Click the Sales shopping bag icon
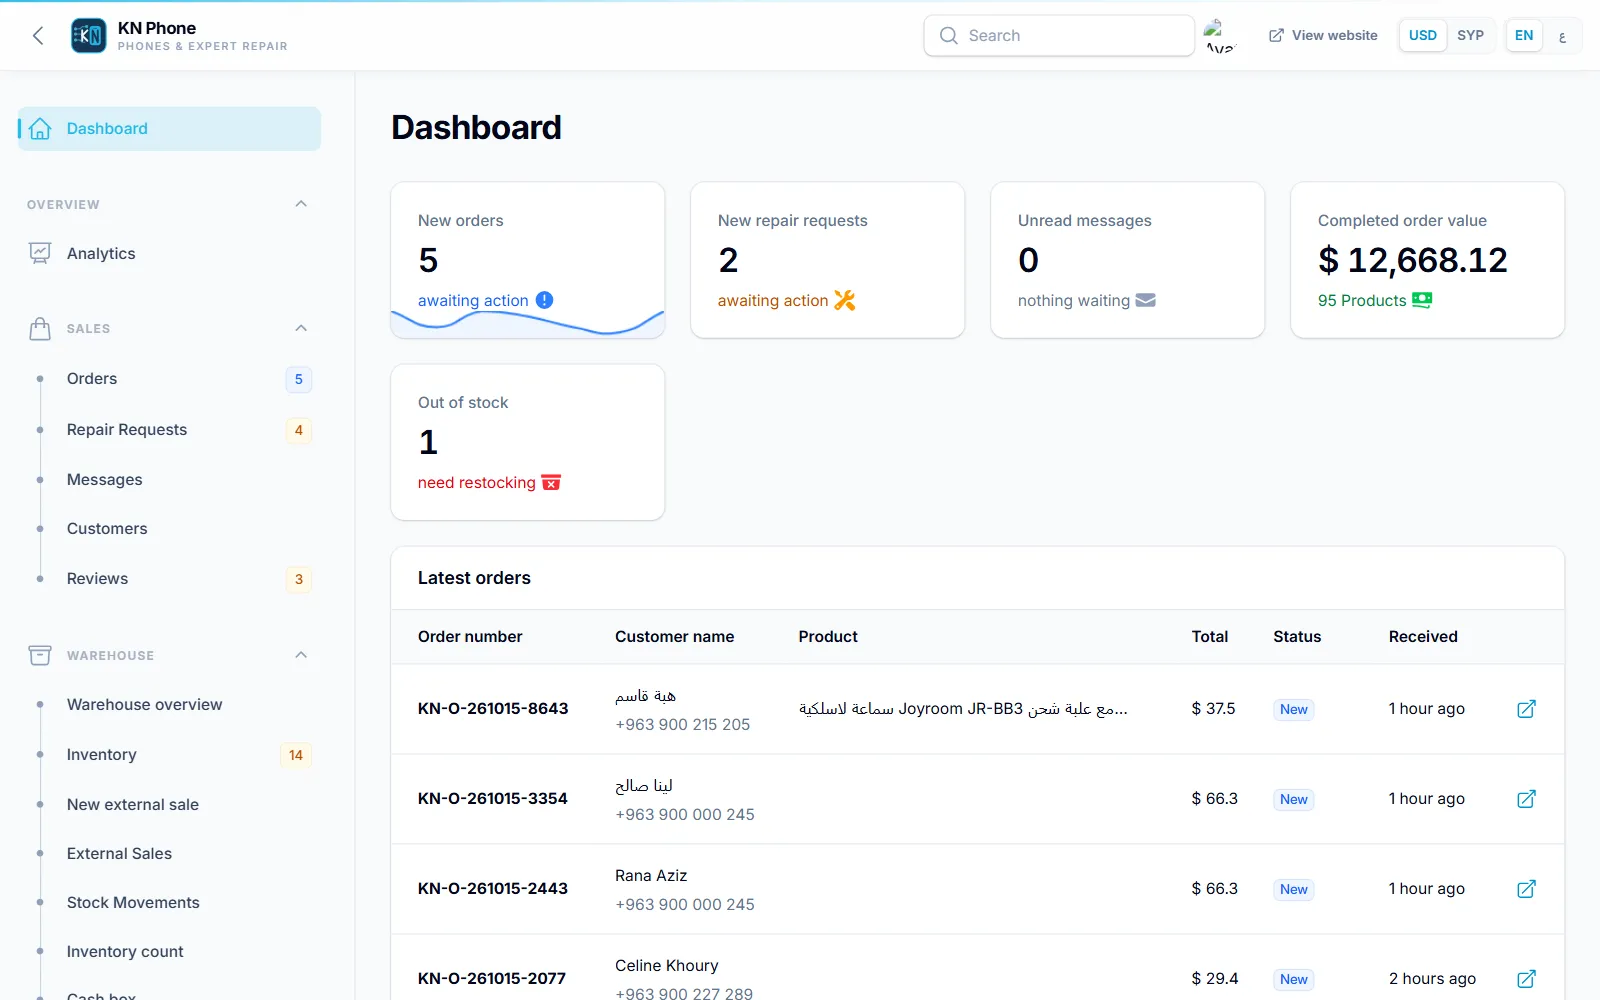Viewport: 1600px width, 1000px height. (x=40, y=328)
